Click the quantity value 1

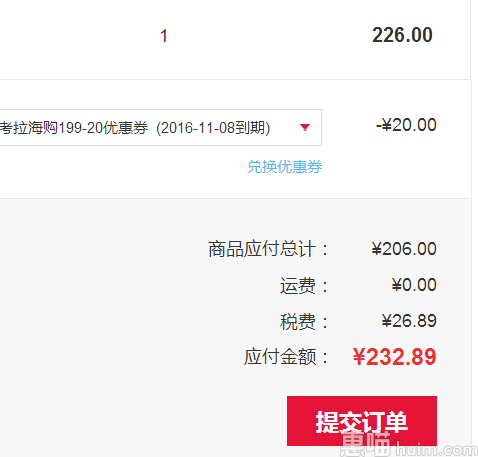point(164,36)
